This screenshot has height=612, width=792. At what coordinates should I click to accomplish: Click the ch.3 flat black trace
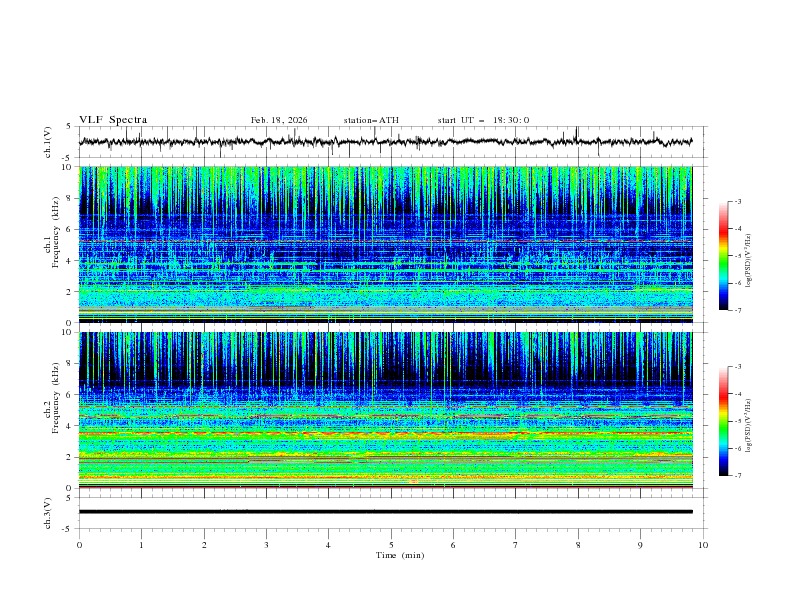pos(385,512)
